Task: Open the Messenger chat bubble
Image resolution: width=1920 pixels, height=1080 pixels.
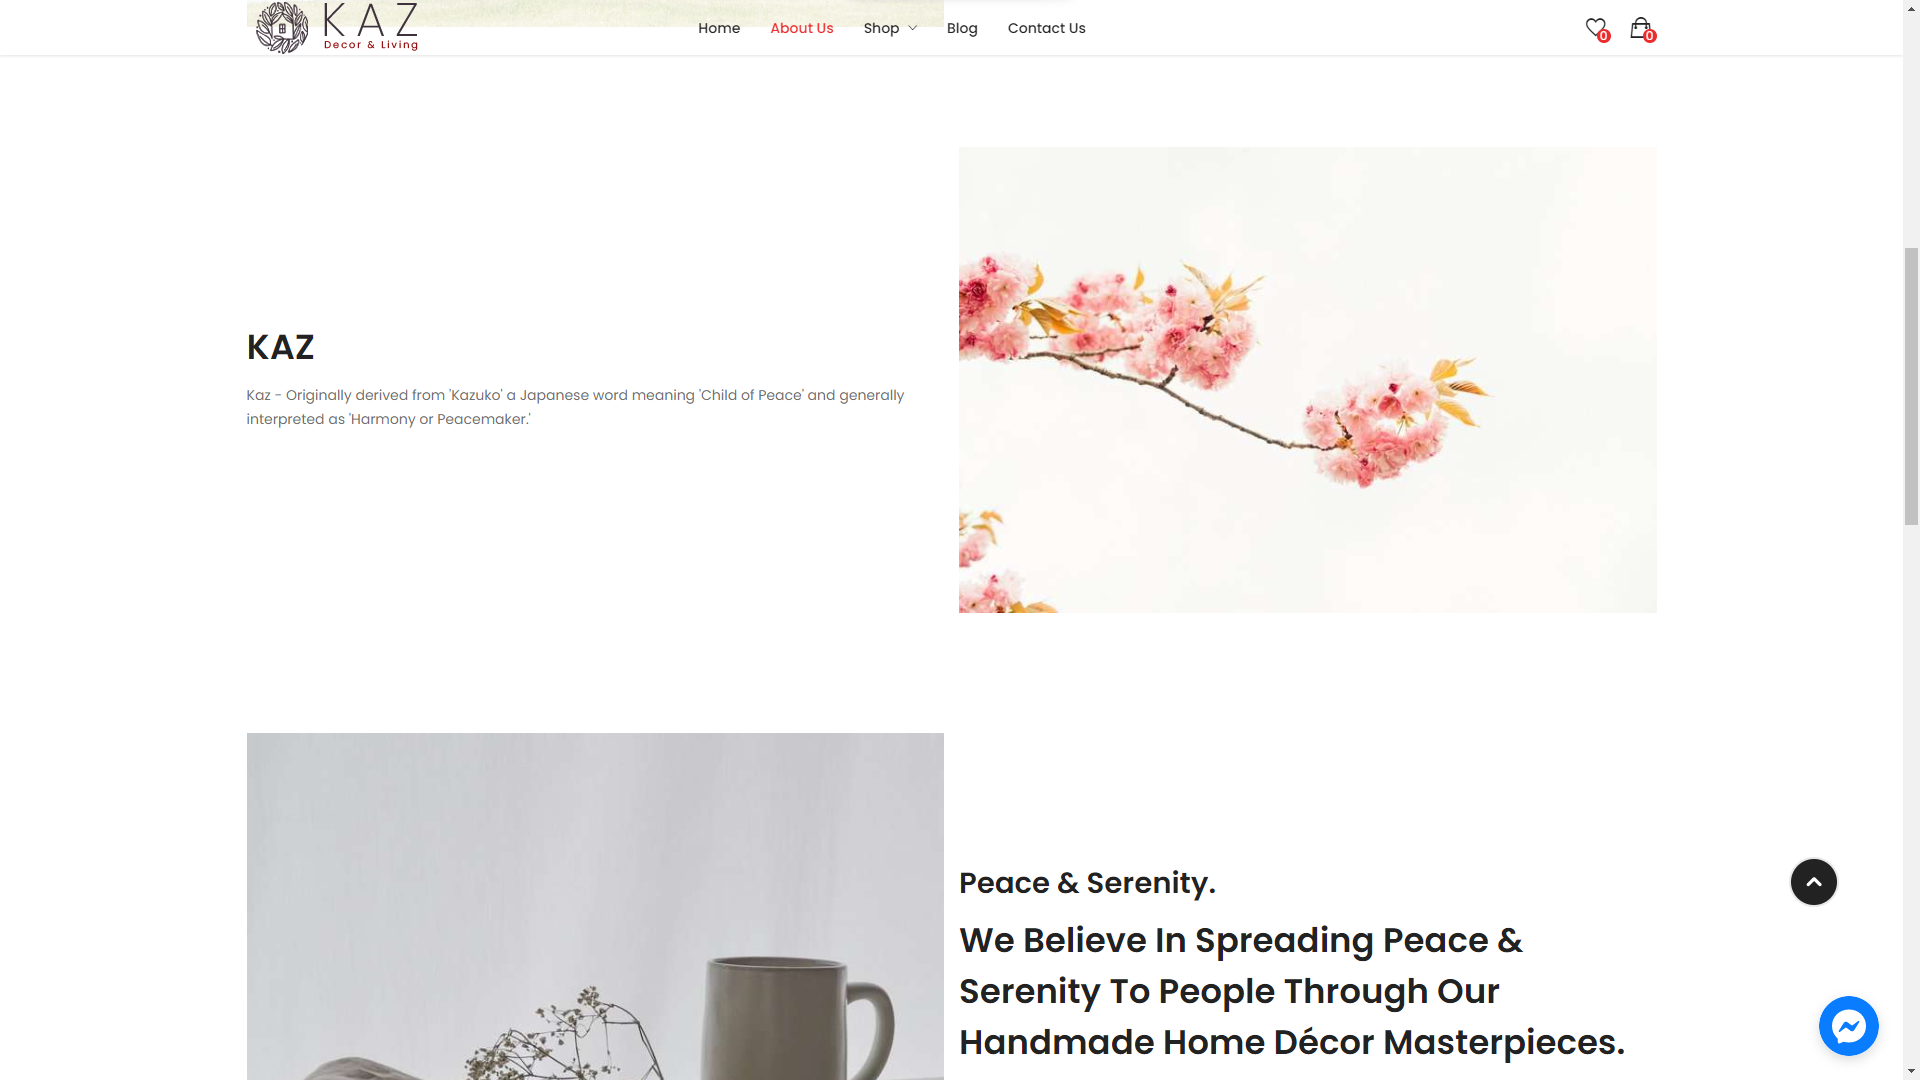Action: point(1848,1026)
